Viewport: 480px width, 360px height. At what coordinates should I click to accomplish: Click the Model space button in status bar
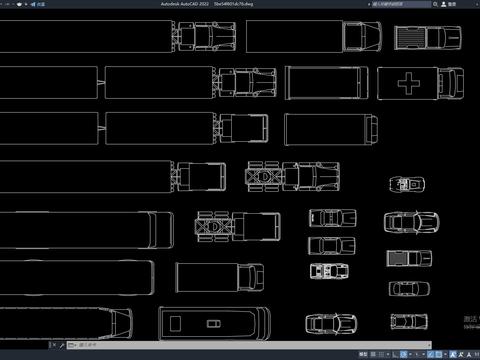363,354
